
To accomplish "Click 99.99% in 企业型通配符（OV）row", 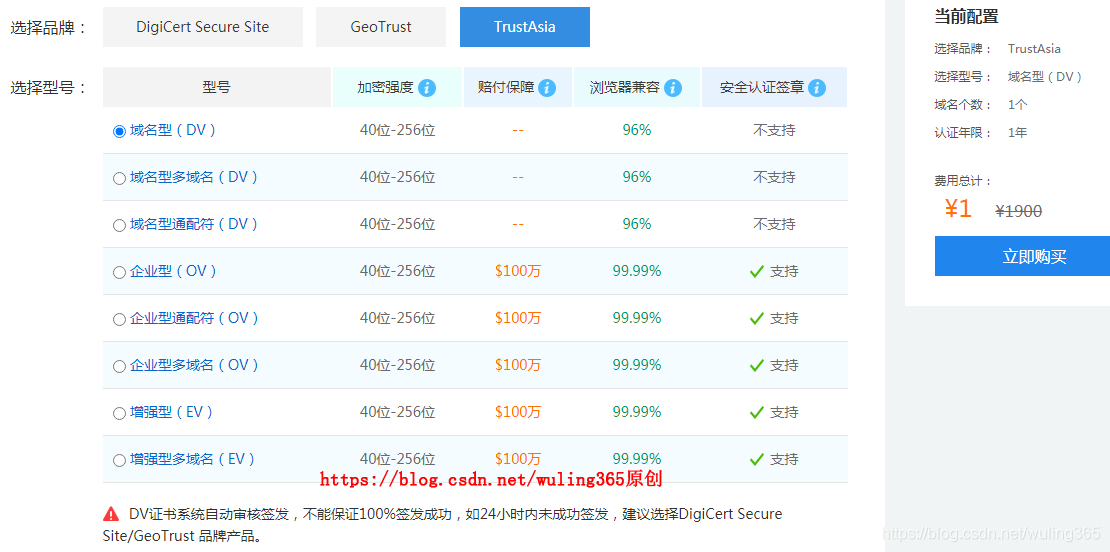I will point(637,318).
